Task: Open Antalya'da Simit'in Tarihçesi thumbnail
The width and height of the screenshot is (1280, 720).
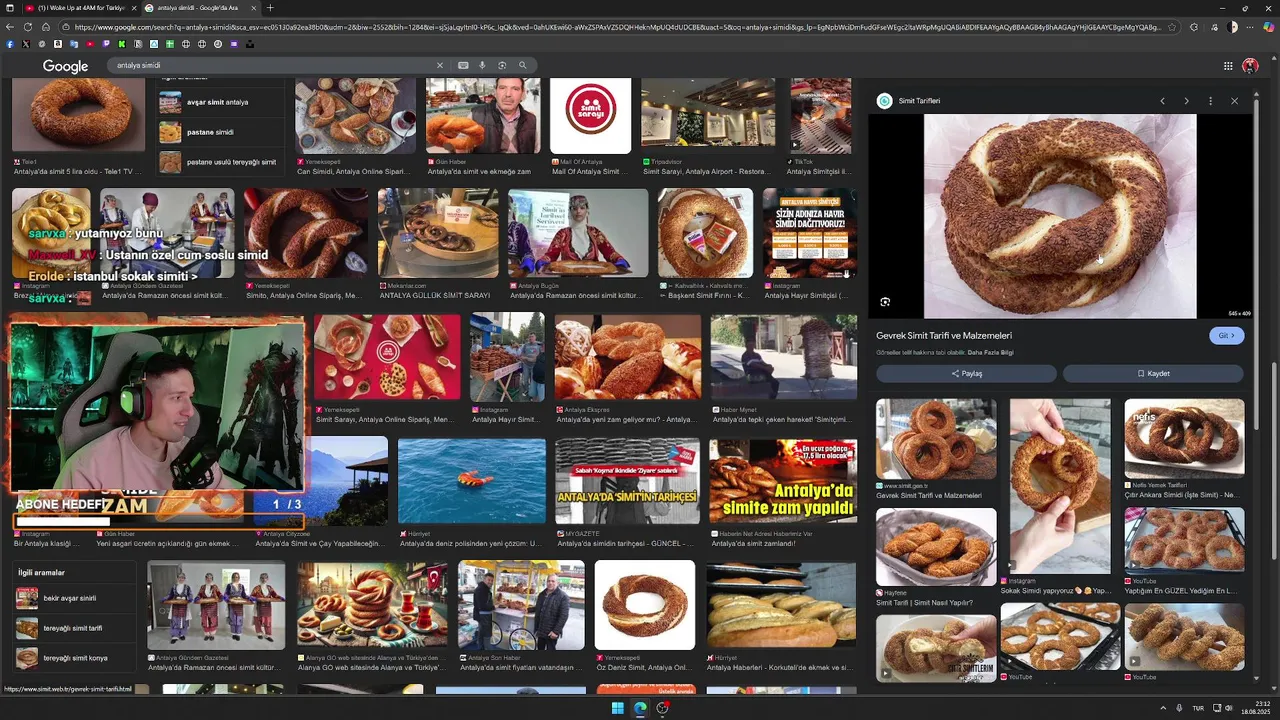Action: [627, 481]
